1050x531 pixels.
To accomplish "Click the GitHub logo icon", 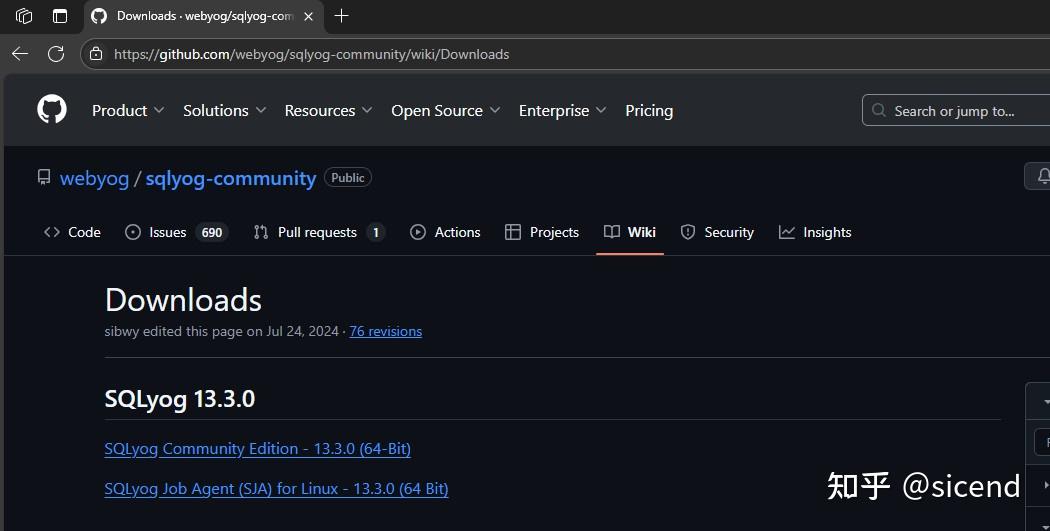I will (x=52, y=110).
